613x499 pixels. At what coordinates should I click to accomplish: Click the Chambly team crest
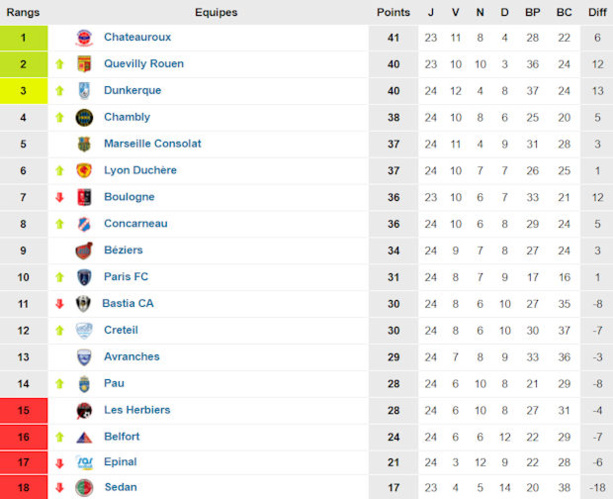coord(85,117)
